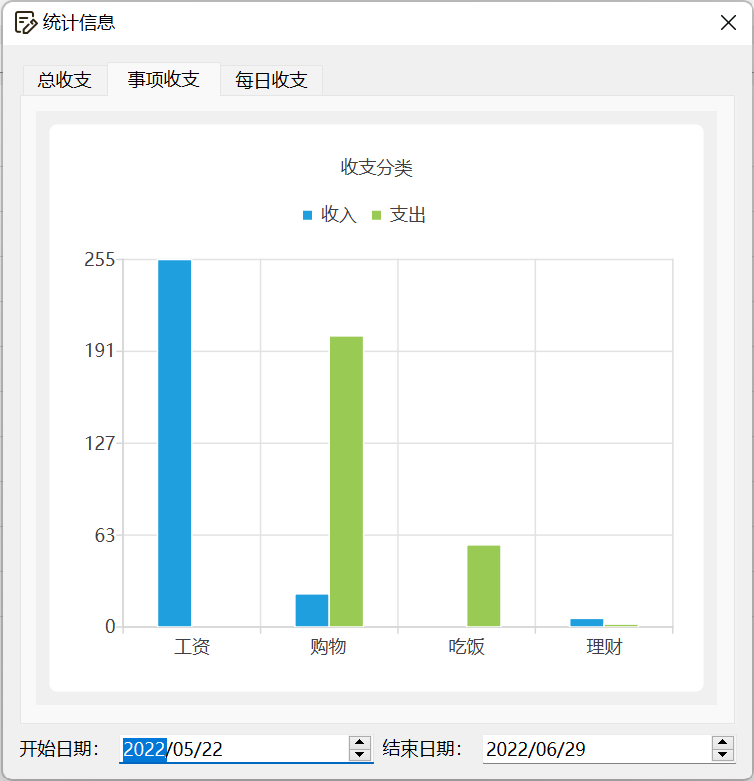Click the 收支分类 chart title
This screenshot has width=754, height=781.
[x=377, y=167]
